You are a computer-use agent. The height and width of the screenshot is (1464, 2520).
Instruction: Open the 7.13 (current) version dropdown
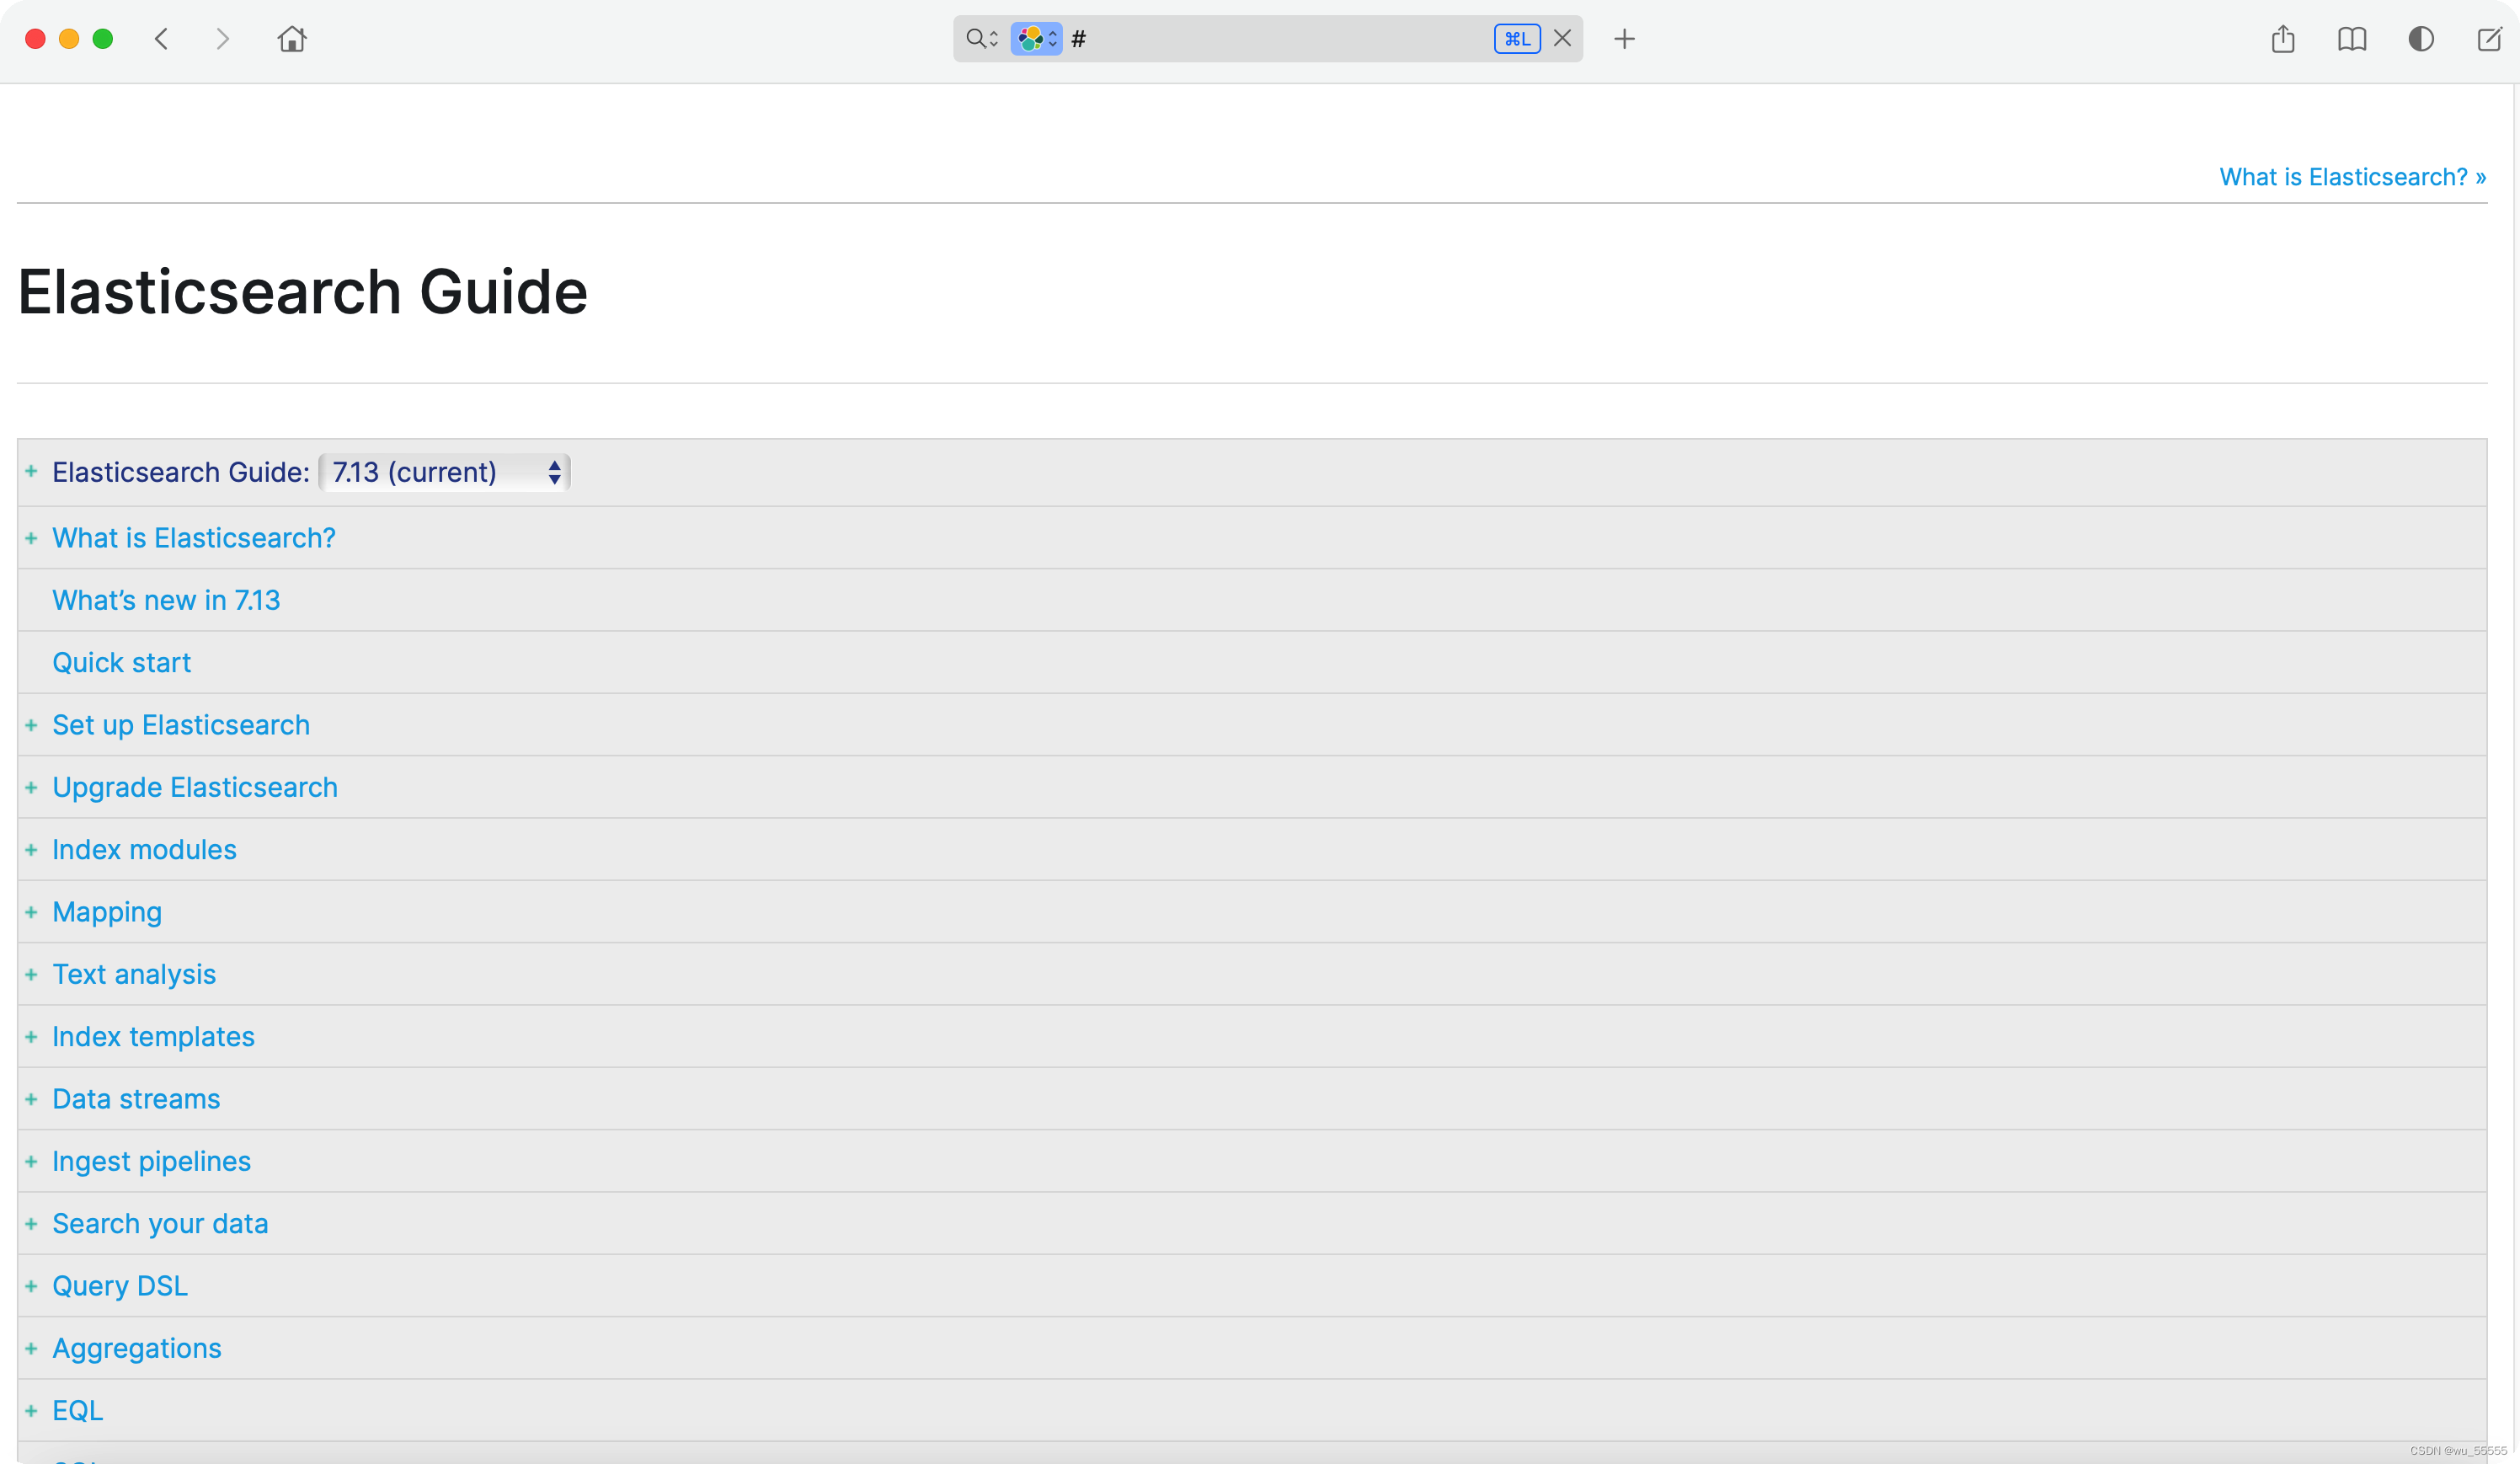(x=444, y=472)
